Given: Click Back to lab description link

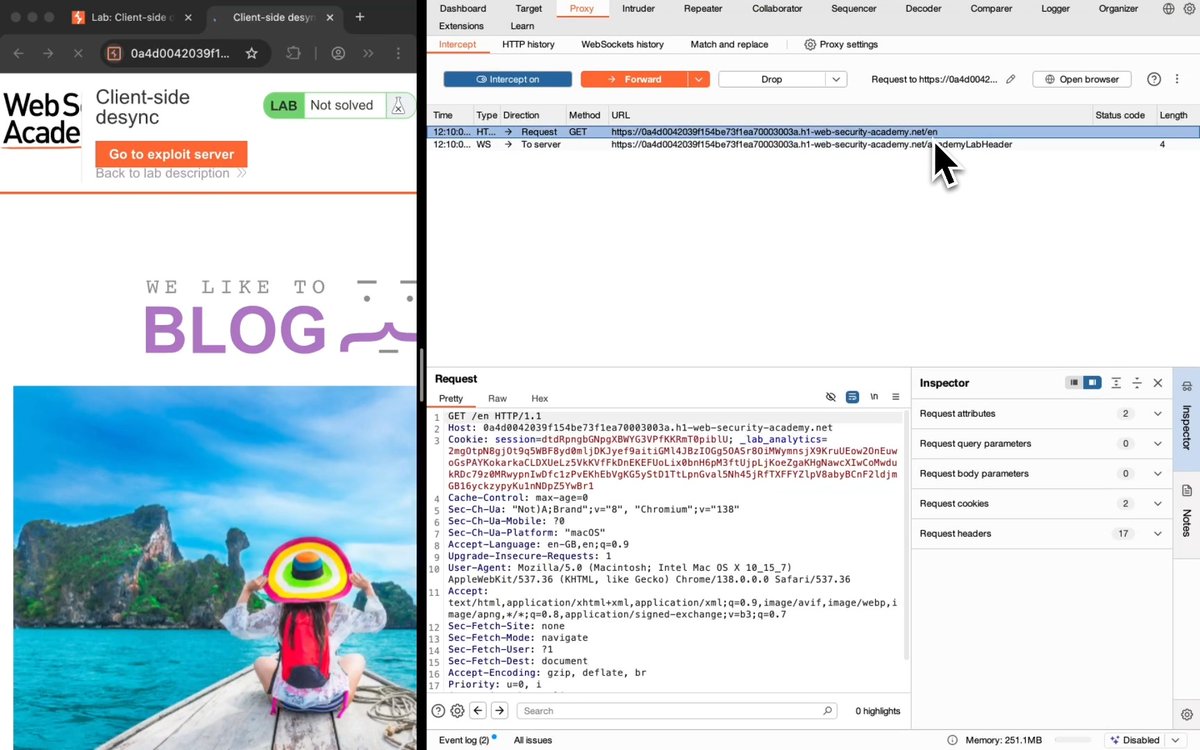Looking at the screenshot, I should click(171, 173).
